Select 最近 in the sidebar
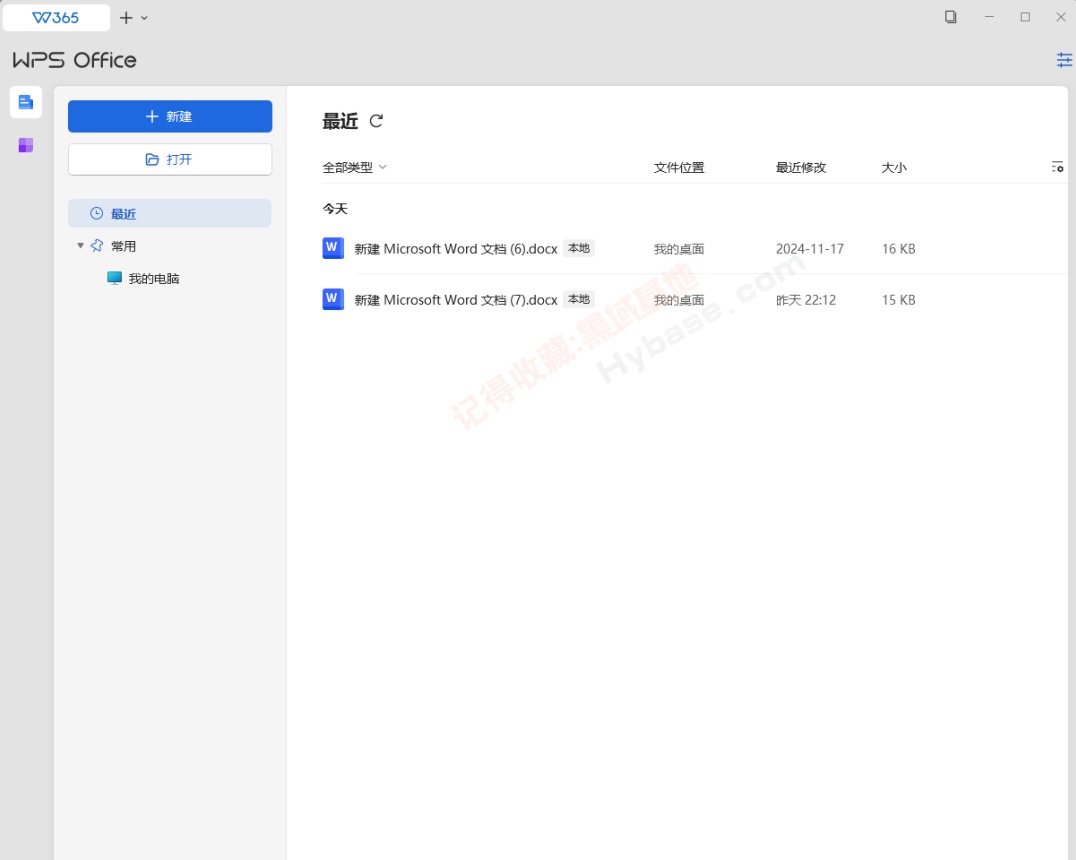 [x=169, y=213]
